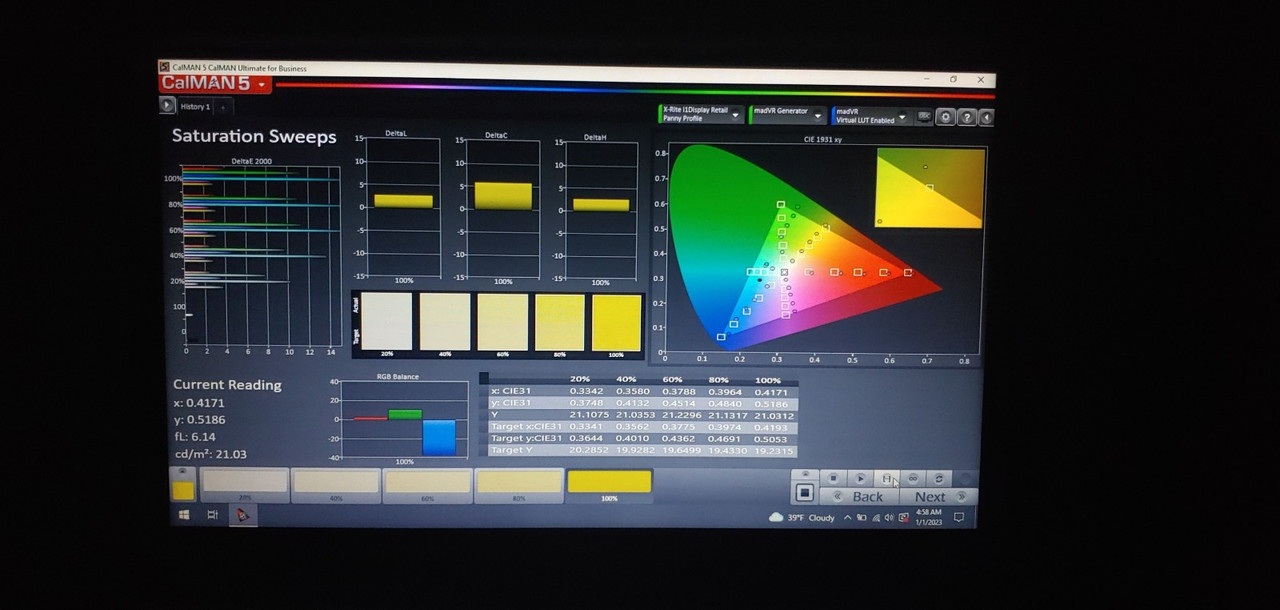Click the 'Y' value 21.0312 cell

(774, 415)
